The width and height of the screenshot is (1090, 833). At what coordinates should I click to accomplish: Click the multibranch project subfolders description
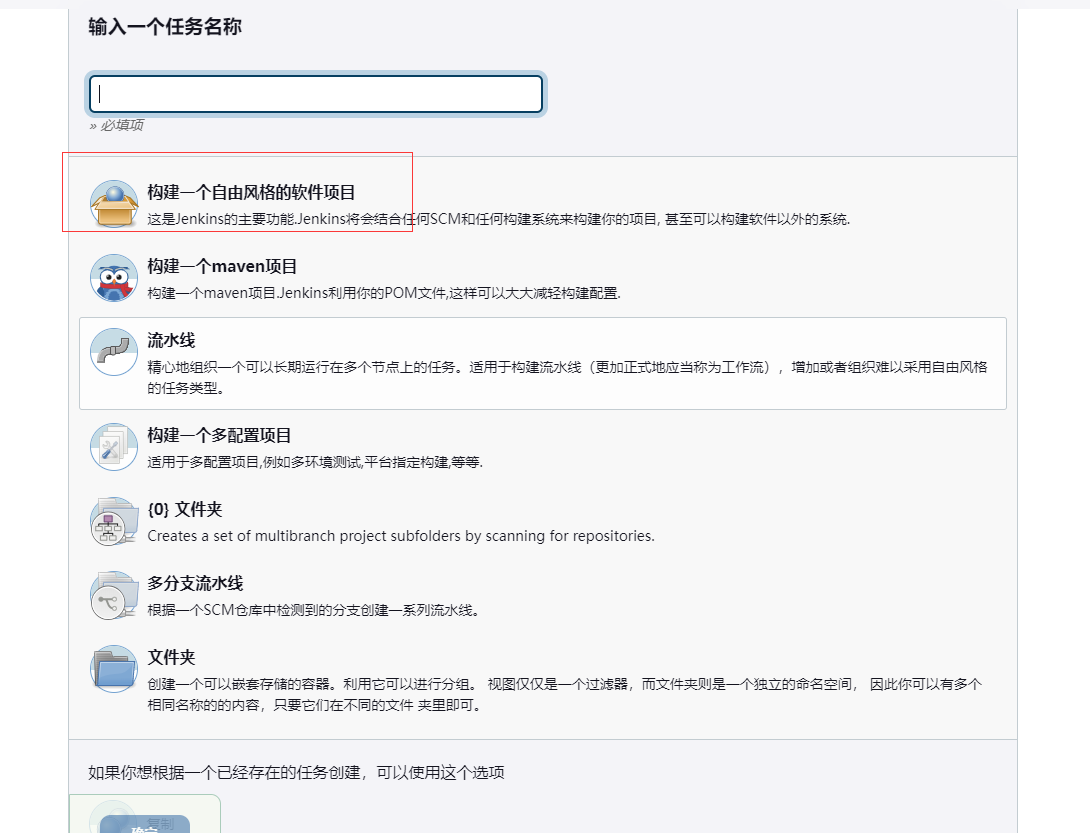pyautogui.click(x=401, y=536)
